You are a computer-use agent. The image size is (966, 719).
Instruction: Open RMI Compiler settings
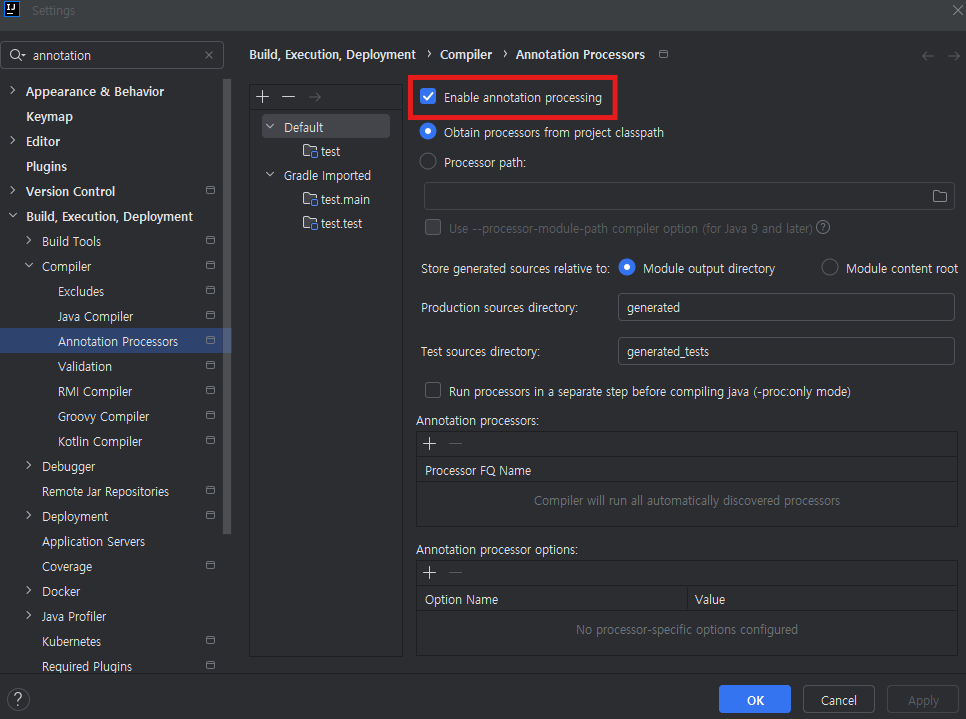tap(95, 391)
